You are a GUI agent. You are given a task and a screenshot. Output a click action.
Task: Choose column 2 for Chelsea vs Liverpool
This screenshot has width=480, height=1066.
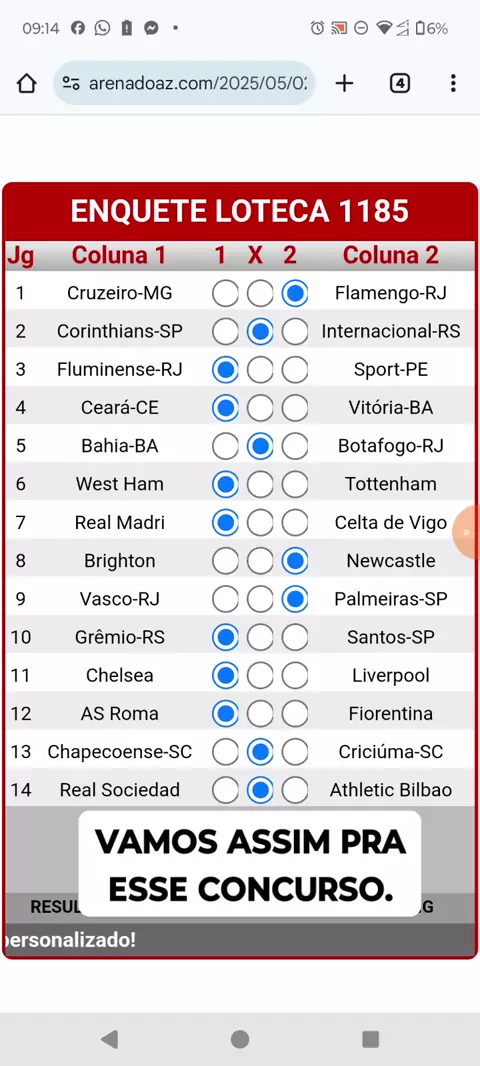pos(294,676)
